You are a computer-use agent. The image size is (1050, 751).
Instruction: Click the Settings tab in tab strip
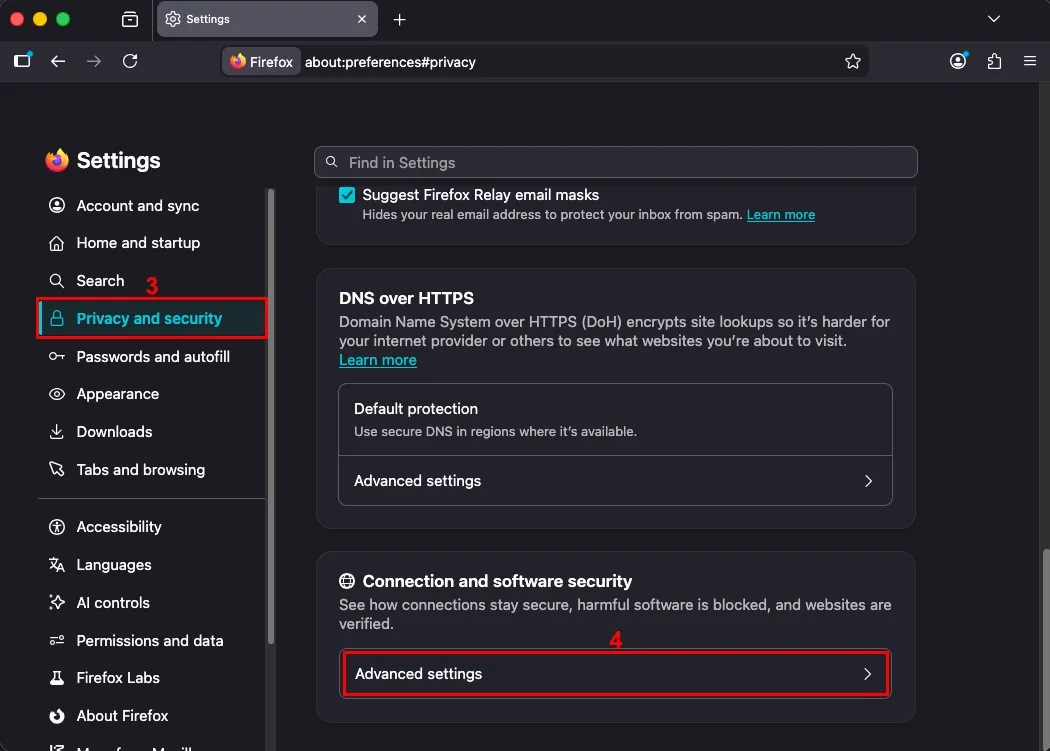267,19
